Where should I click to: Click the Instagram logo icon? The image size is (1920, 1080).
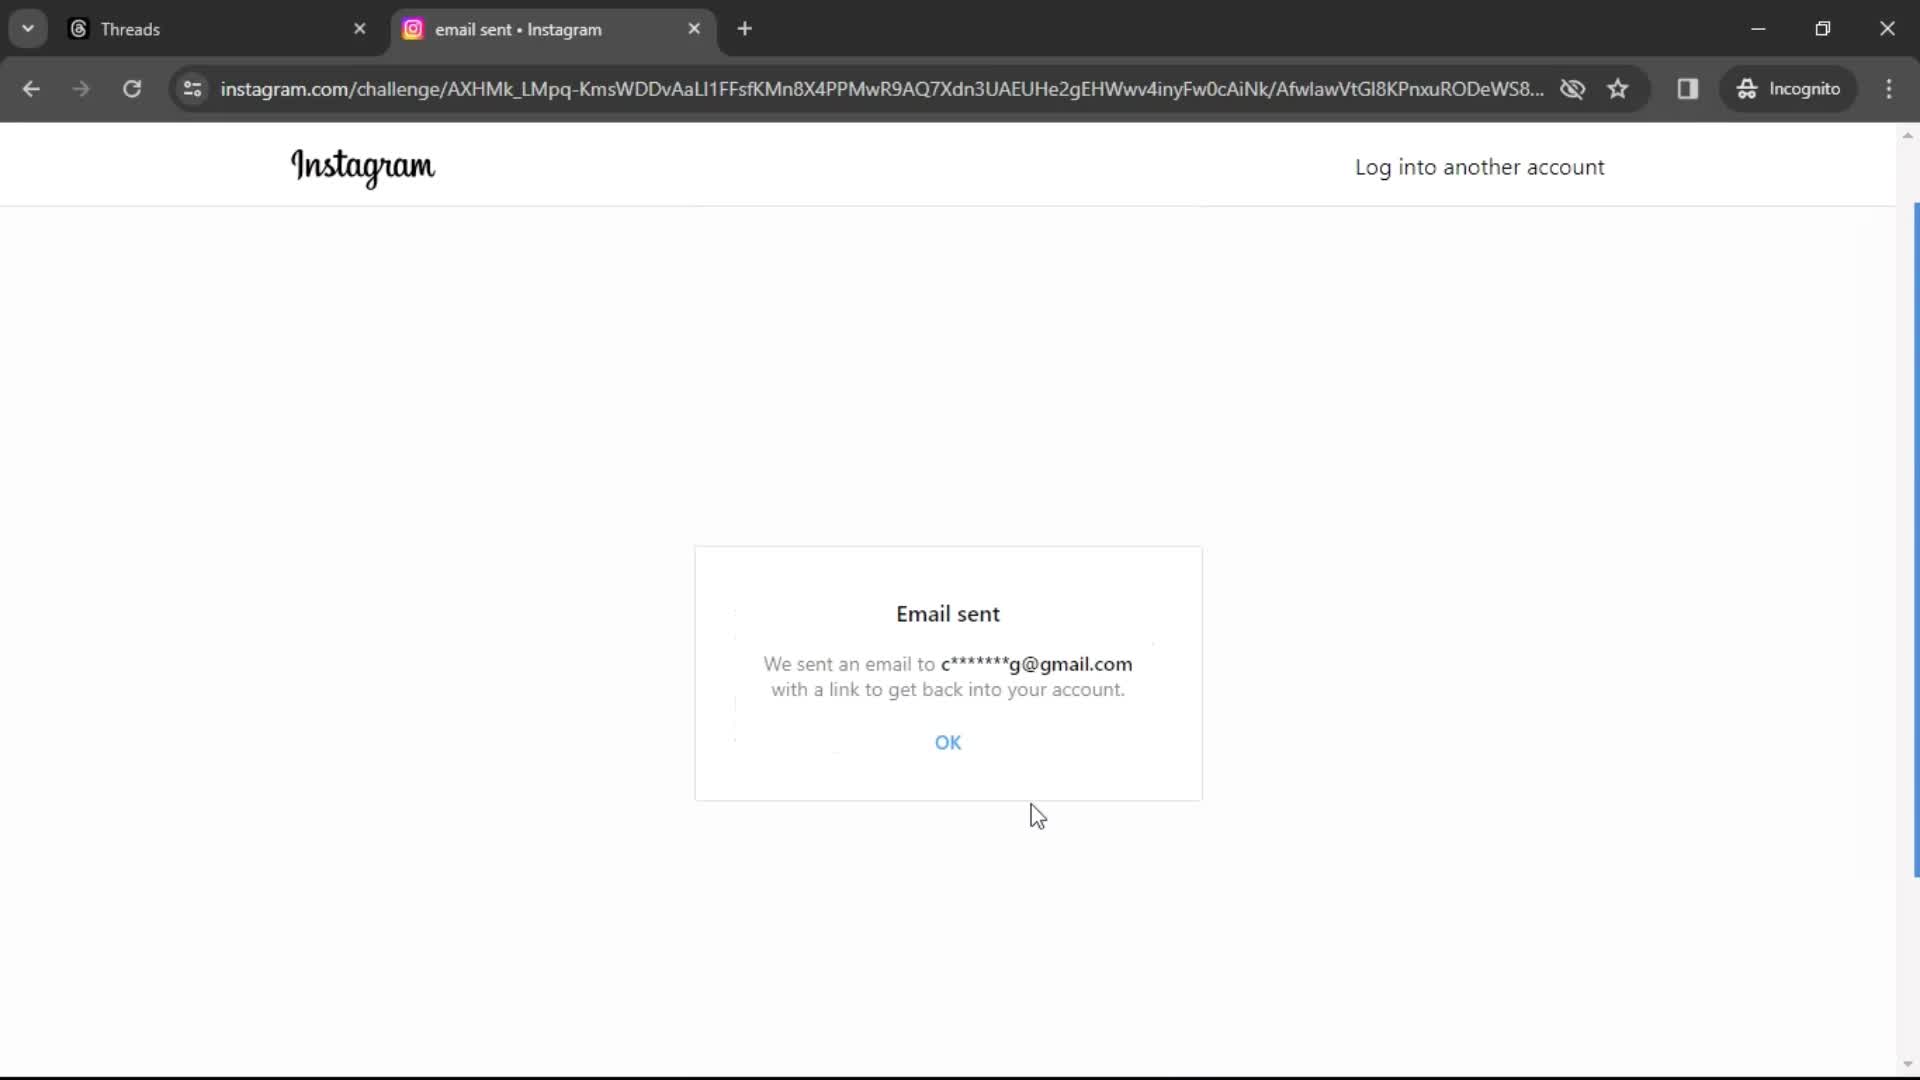[x=363, y=167]
